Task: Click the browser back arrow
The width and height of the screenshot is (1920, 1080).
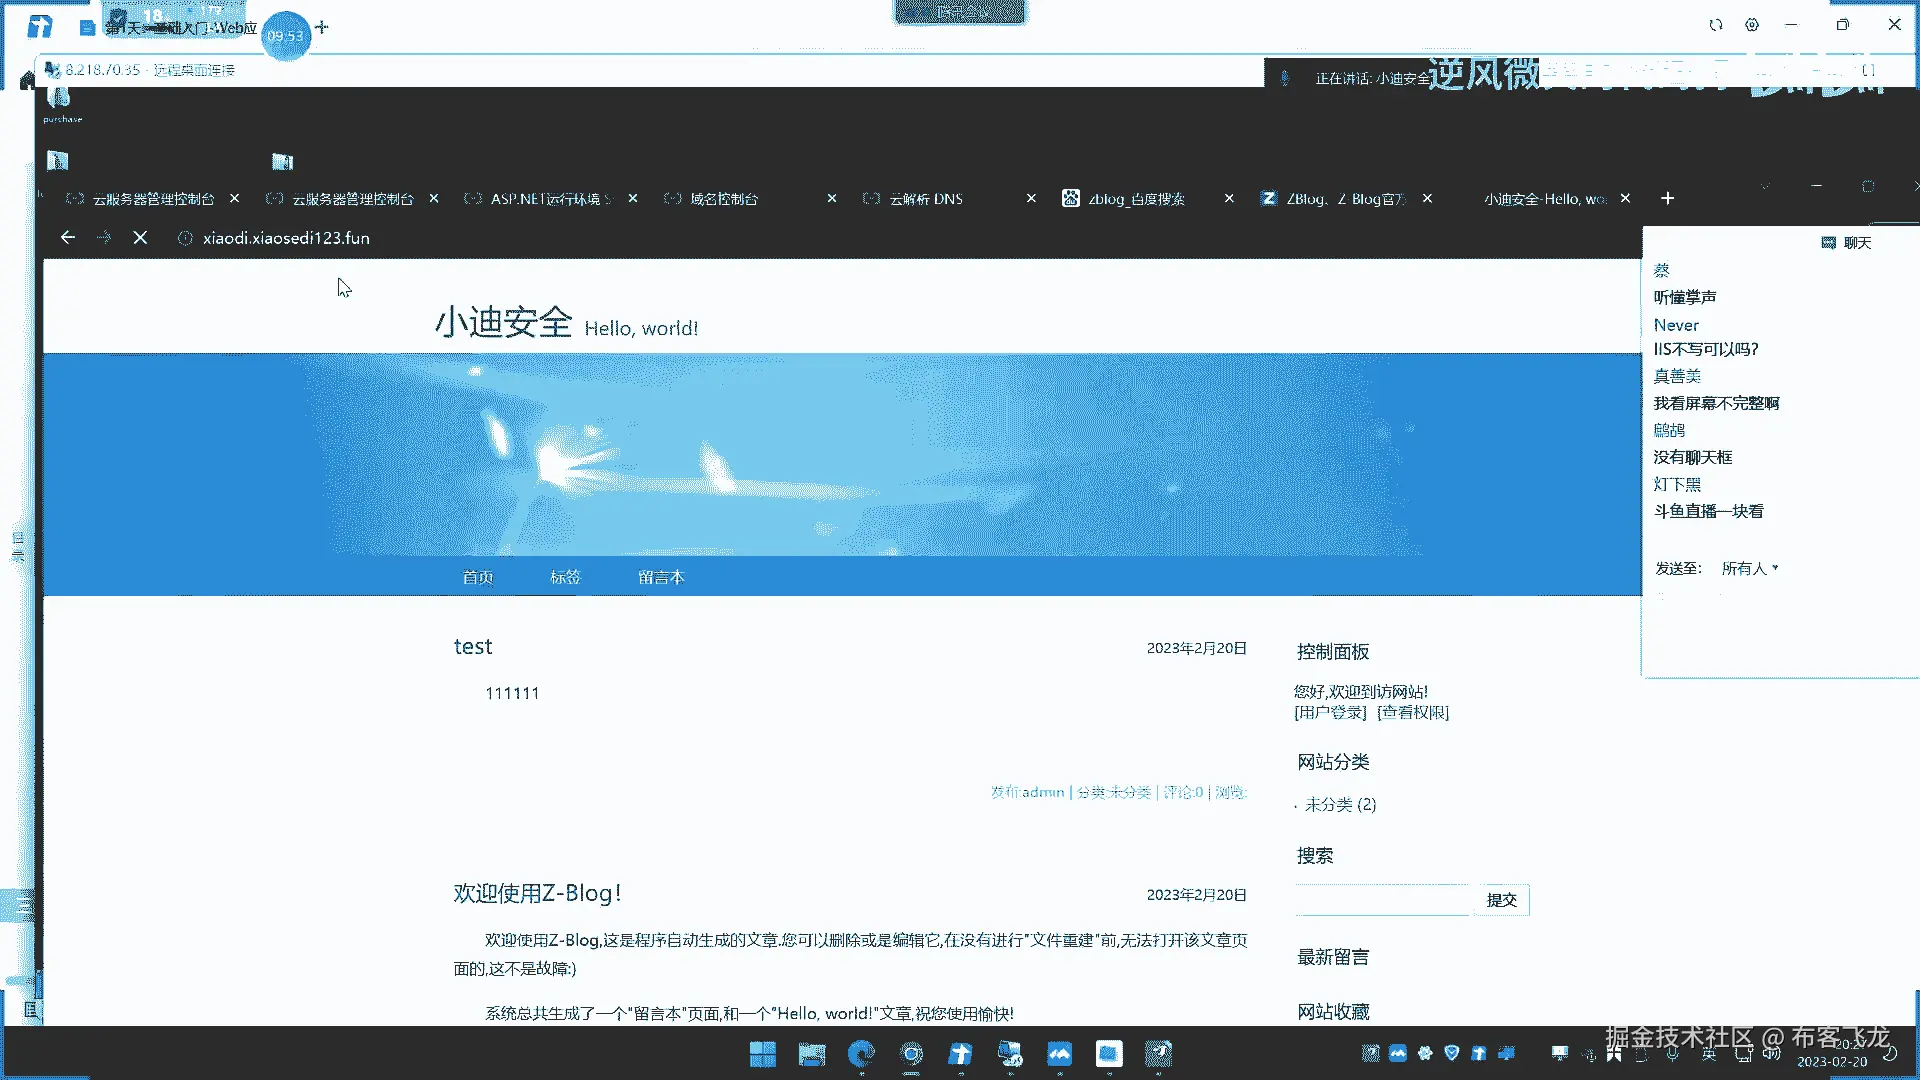Action: pos(67,238)
